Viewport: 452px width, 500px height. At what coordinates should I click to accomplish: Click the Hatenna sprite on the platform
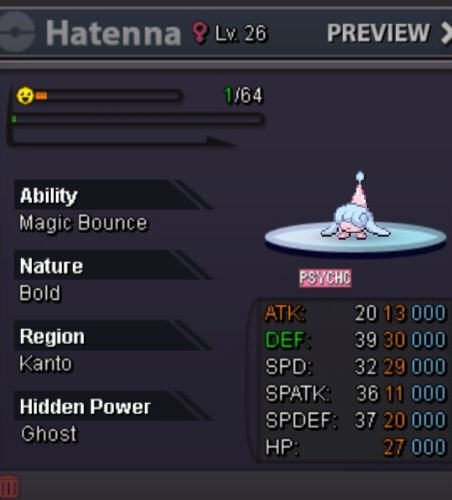(x=355, y=208)
